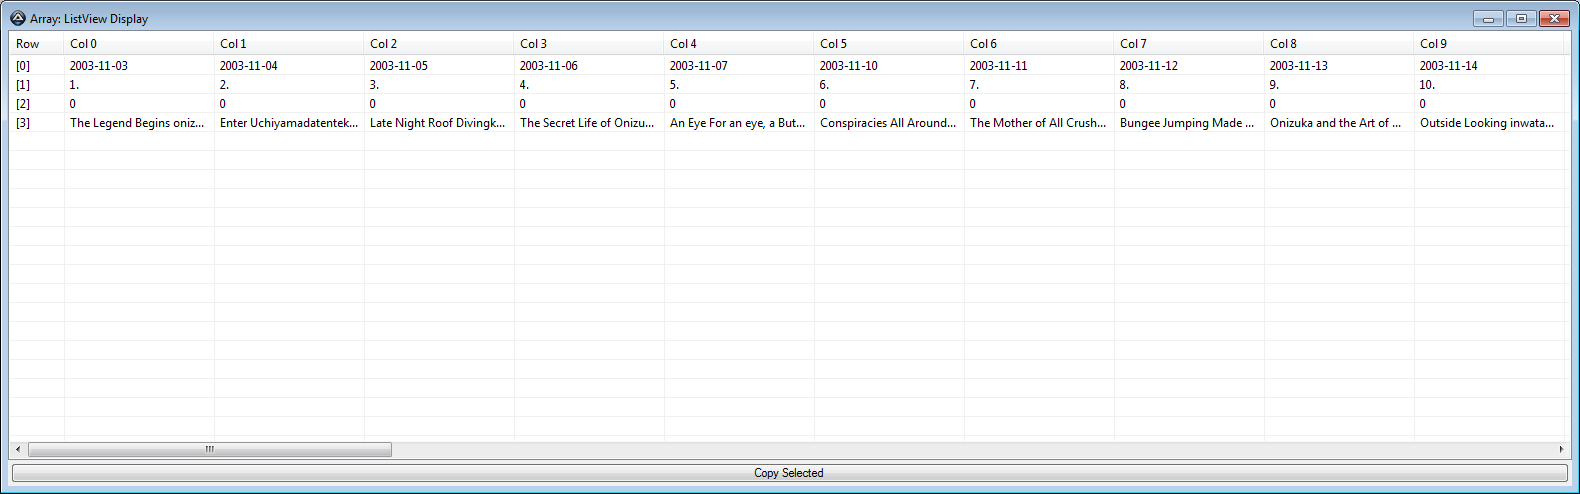Click the AutoIt icon in title bar
The height and width of the screenshot is (494, 1580).
pyautogui.click(x=18, y=18)
